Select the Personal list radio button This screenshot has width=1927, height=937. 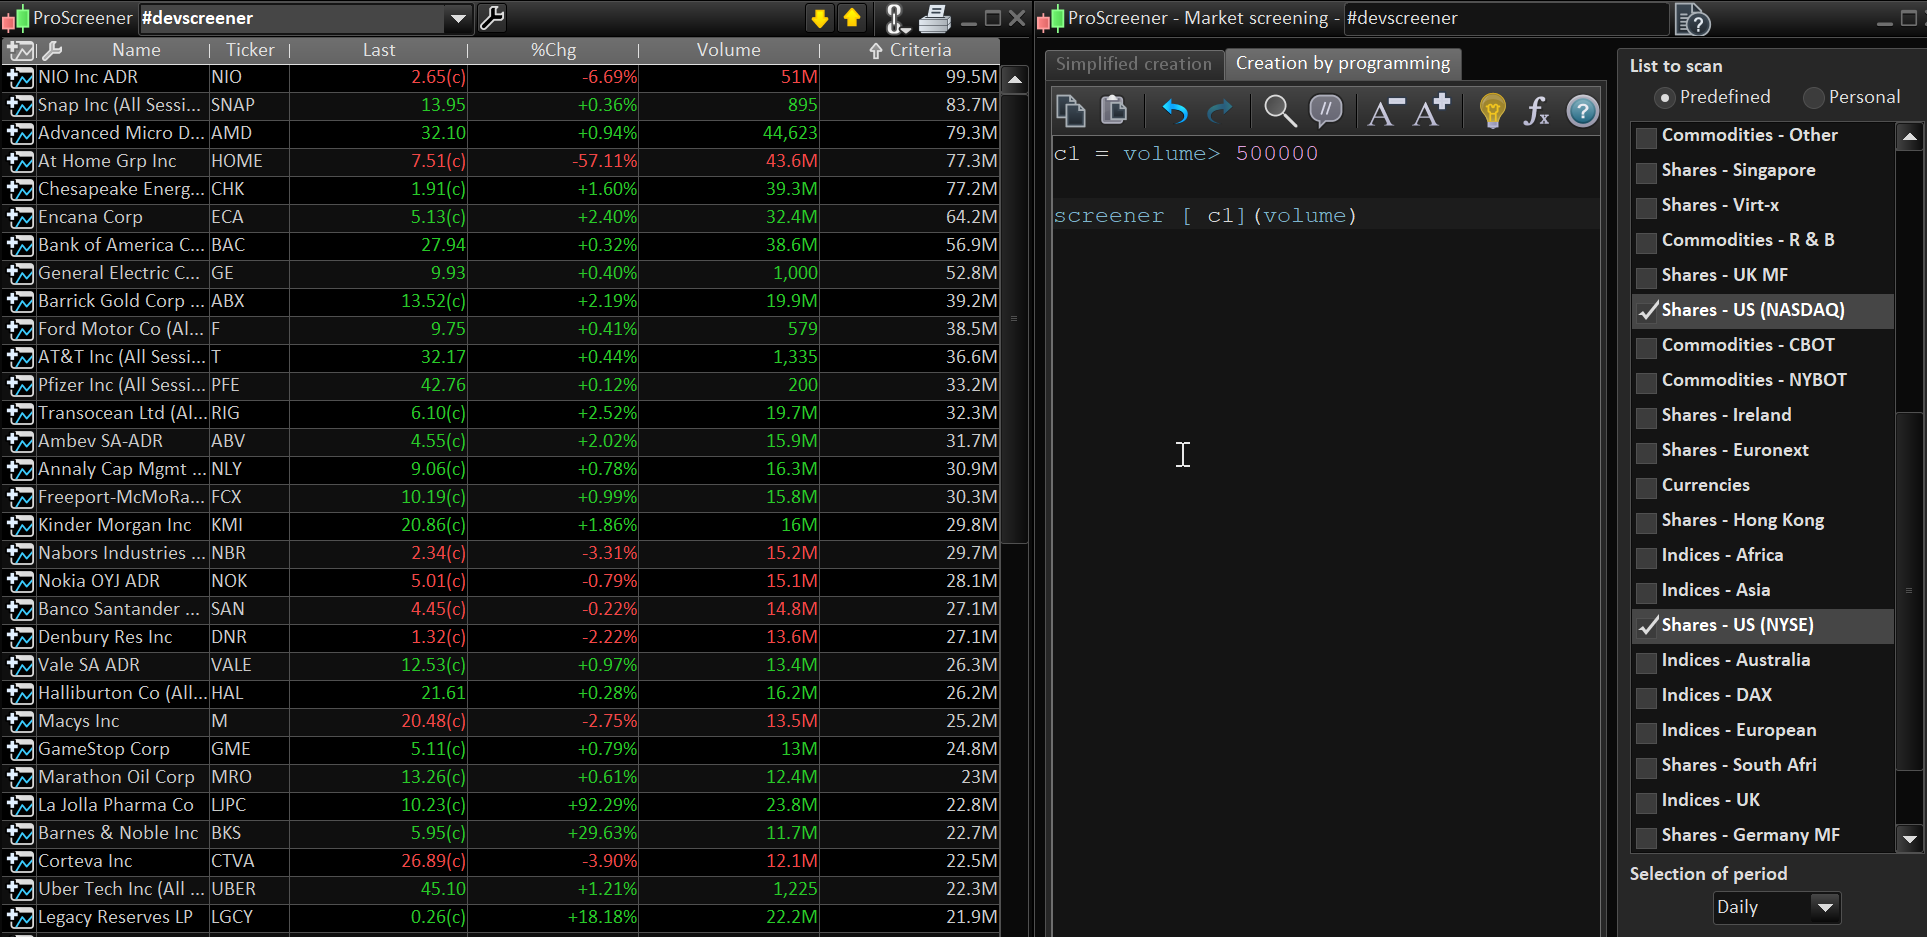[1813, 98]
